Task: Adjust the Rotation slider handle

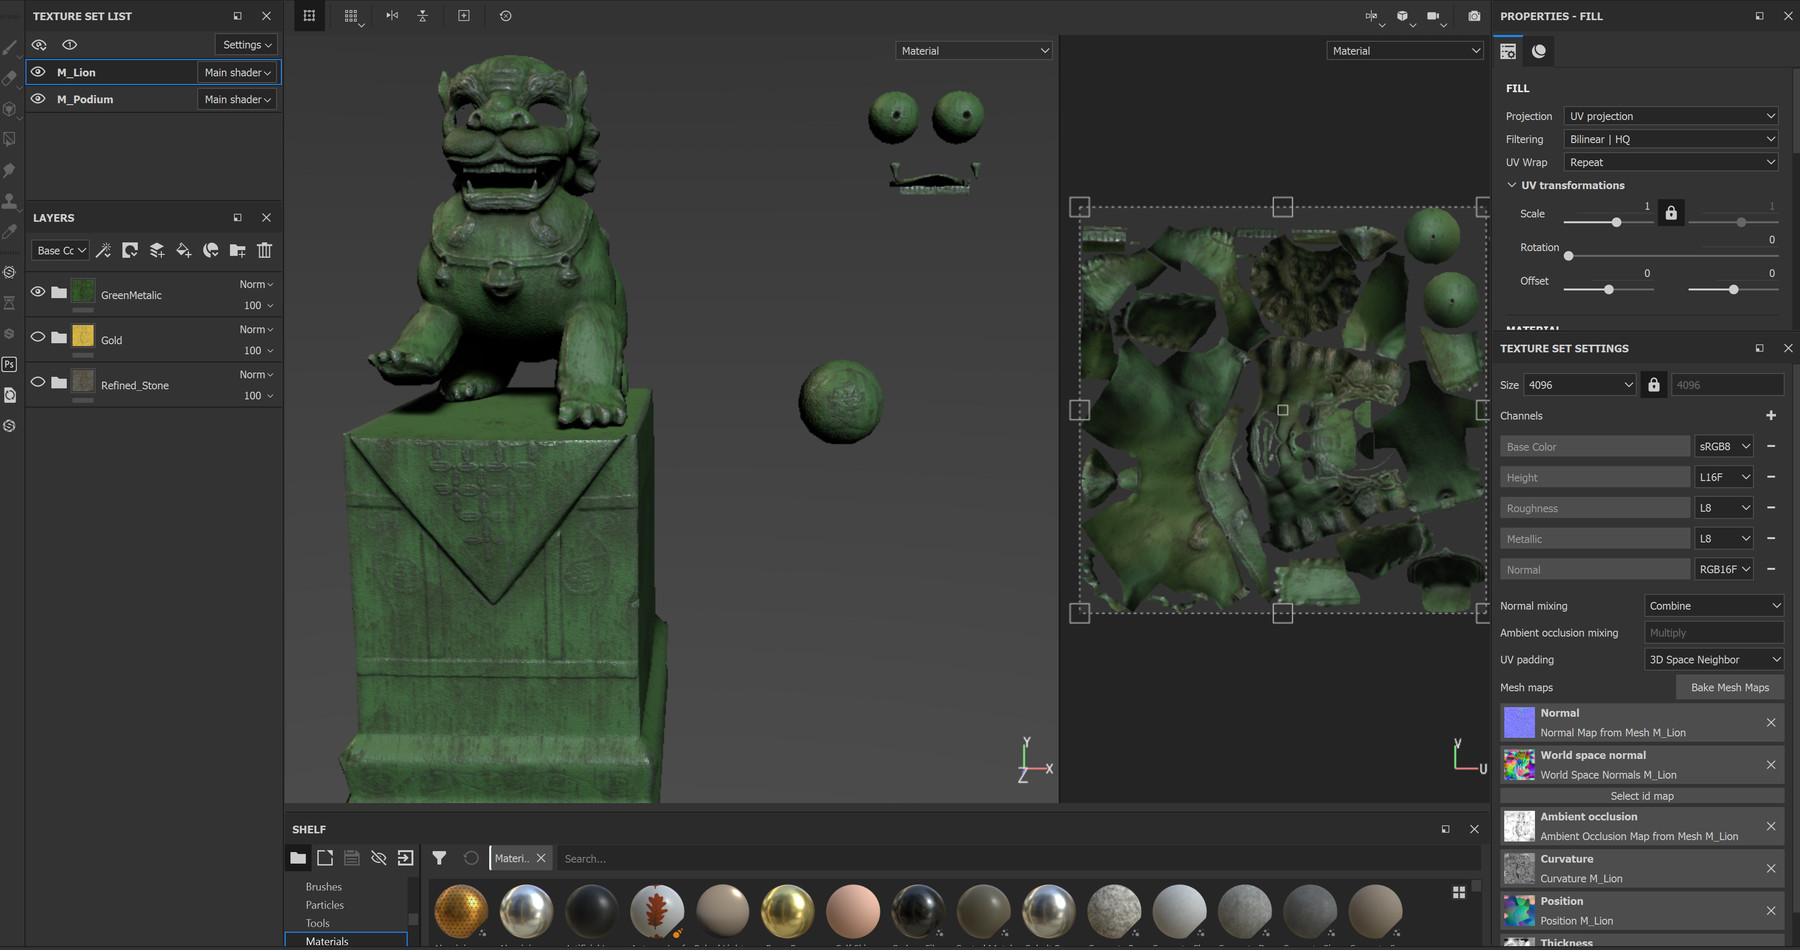Action: [x=1569, y=256]
